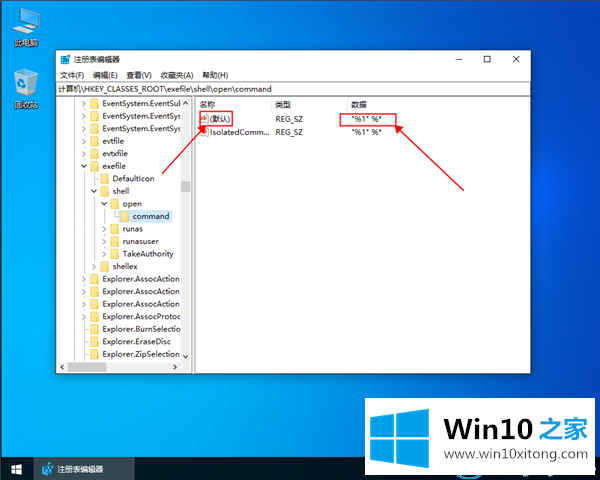Click the shell folder icon
Image resolution: width=600 pixels, height=480 pixels.
pos(104,191)
